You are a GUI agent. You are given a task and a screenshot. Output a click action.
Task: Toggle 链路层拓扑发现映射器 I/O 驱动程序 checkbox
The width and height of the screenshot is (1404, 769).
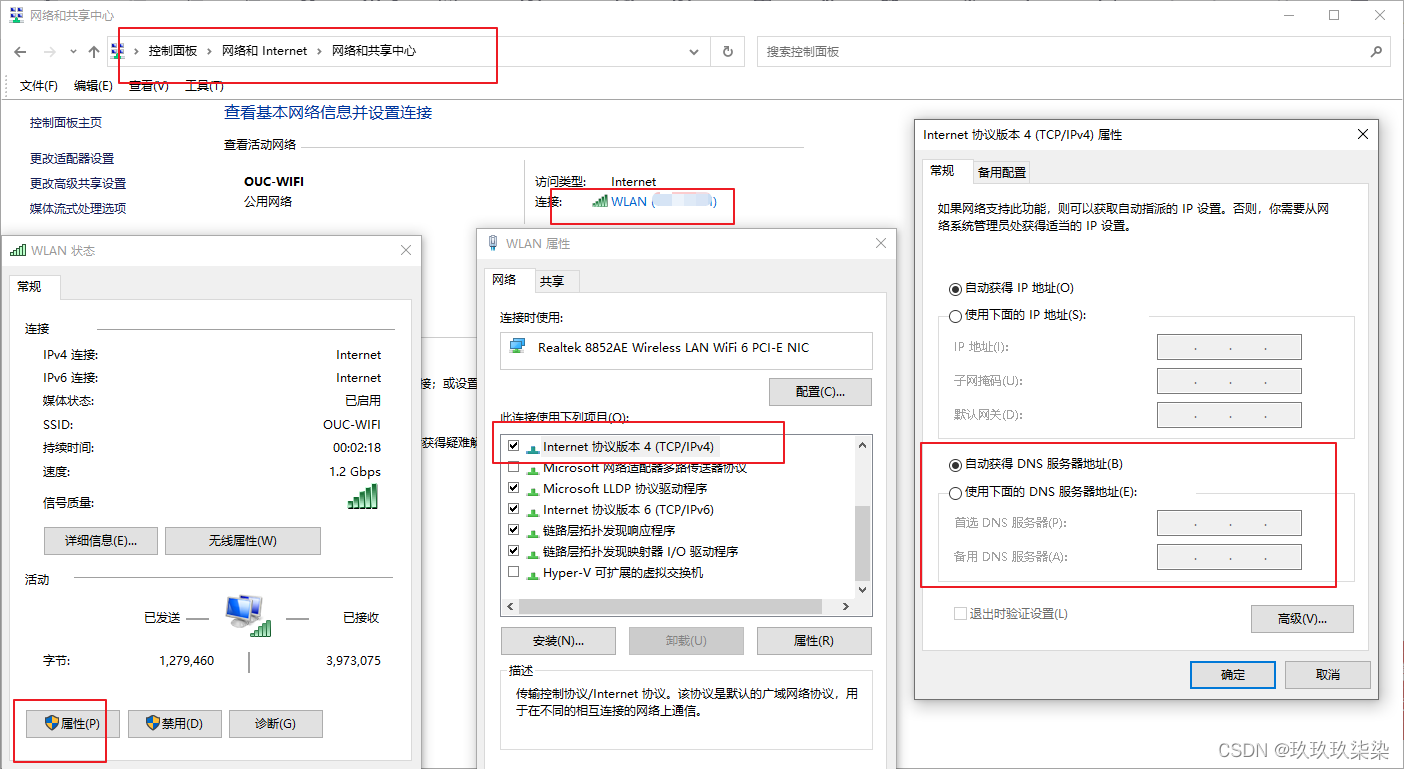(x=514, y=551)
